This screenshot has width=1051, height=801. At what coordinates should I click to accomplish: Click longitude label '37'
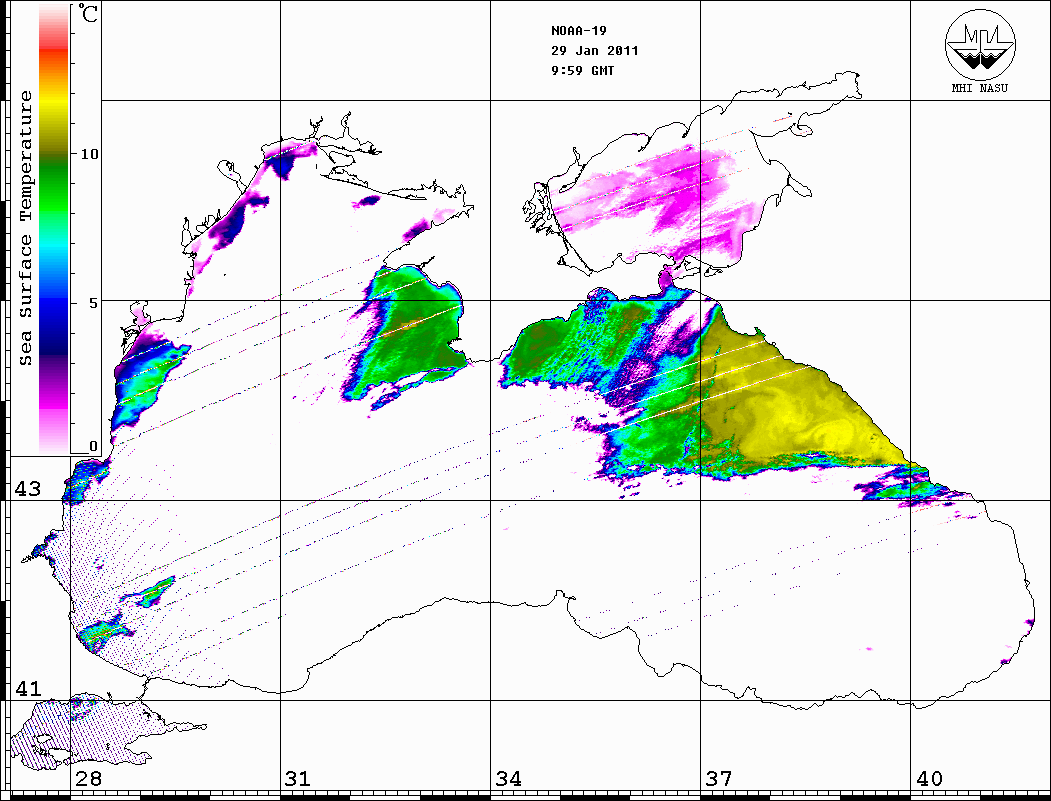click(x=719, y=778)
